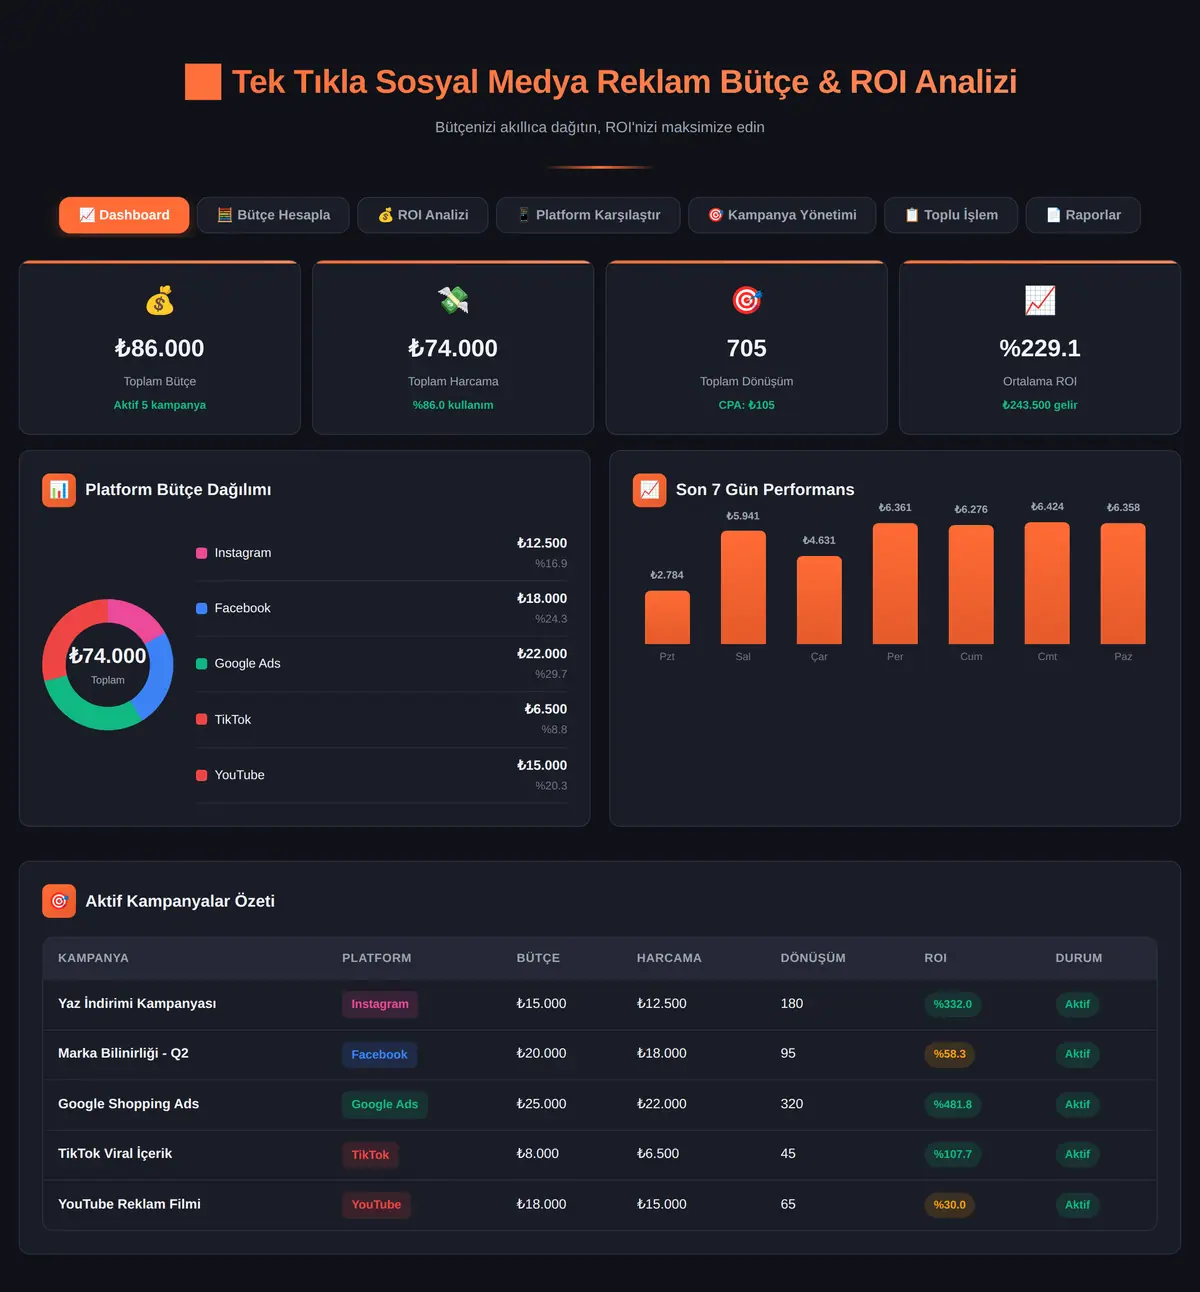Click the Çar bar in the performance chart
The height and width of the screenshot is (1292, 1200).
pos(819,600)
